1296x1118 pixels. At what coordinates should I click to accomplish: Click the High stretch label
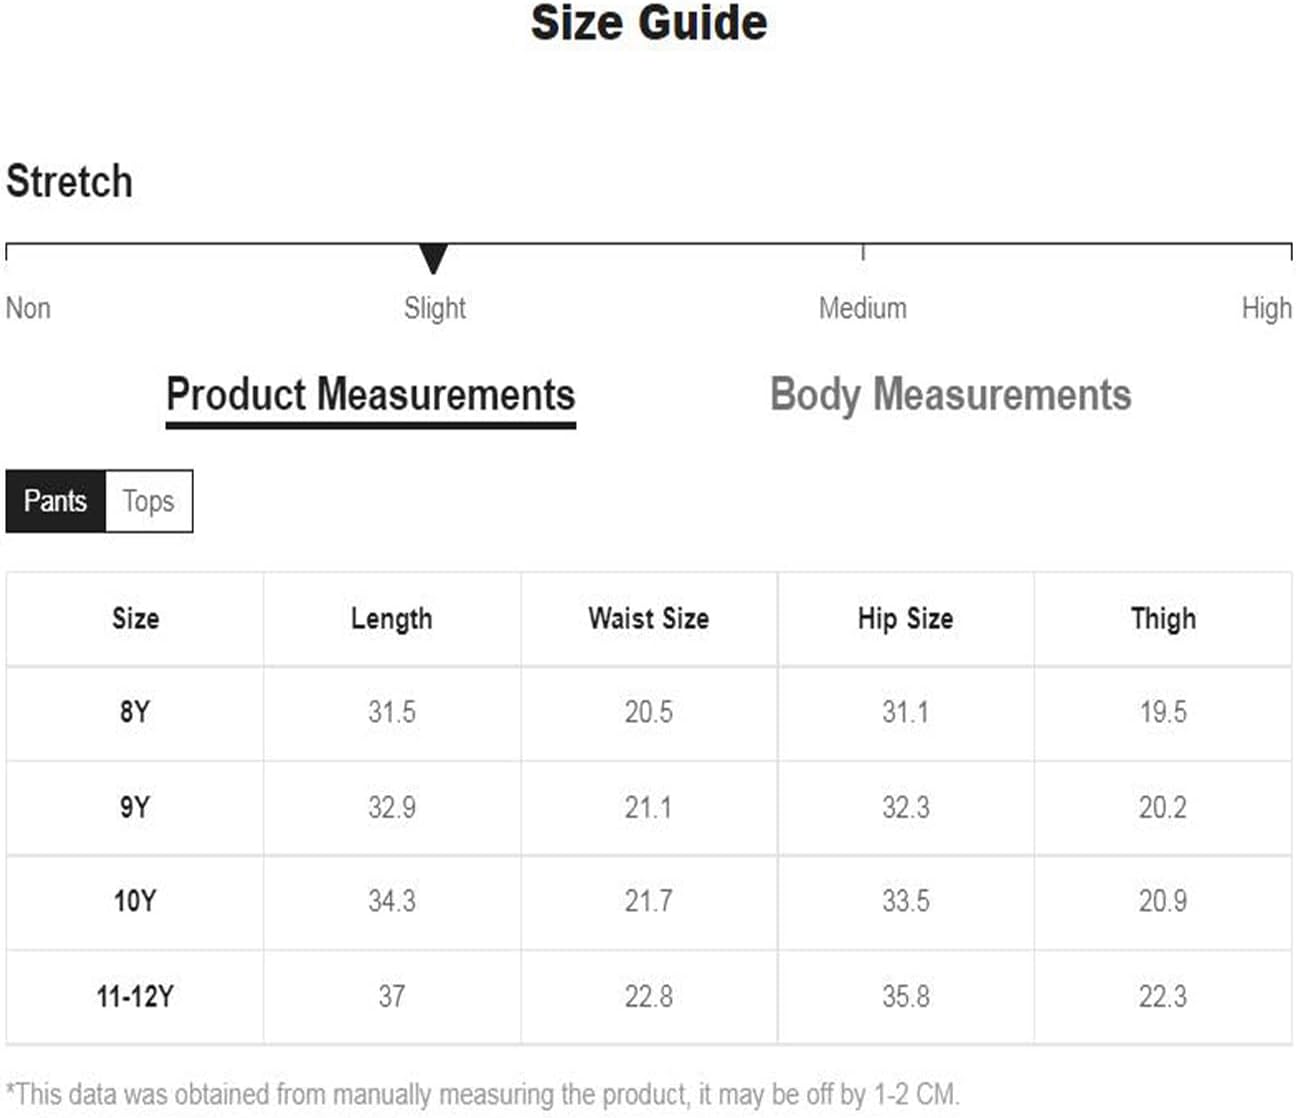pos(1267,308)
